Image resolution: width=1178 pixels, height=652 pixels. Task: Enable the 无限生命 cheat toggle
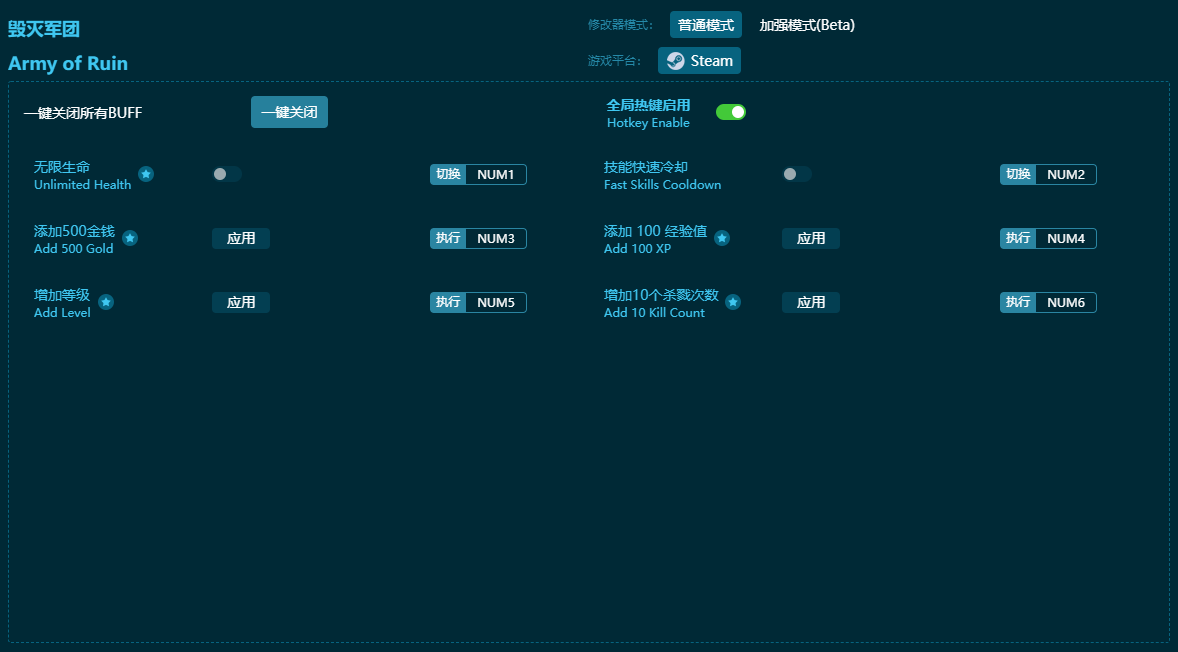pyautogui.click(x=226, y=174)
